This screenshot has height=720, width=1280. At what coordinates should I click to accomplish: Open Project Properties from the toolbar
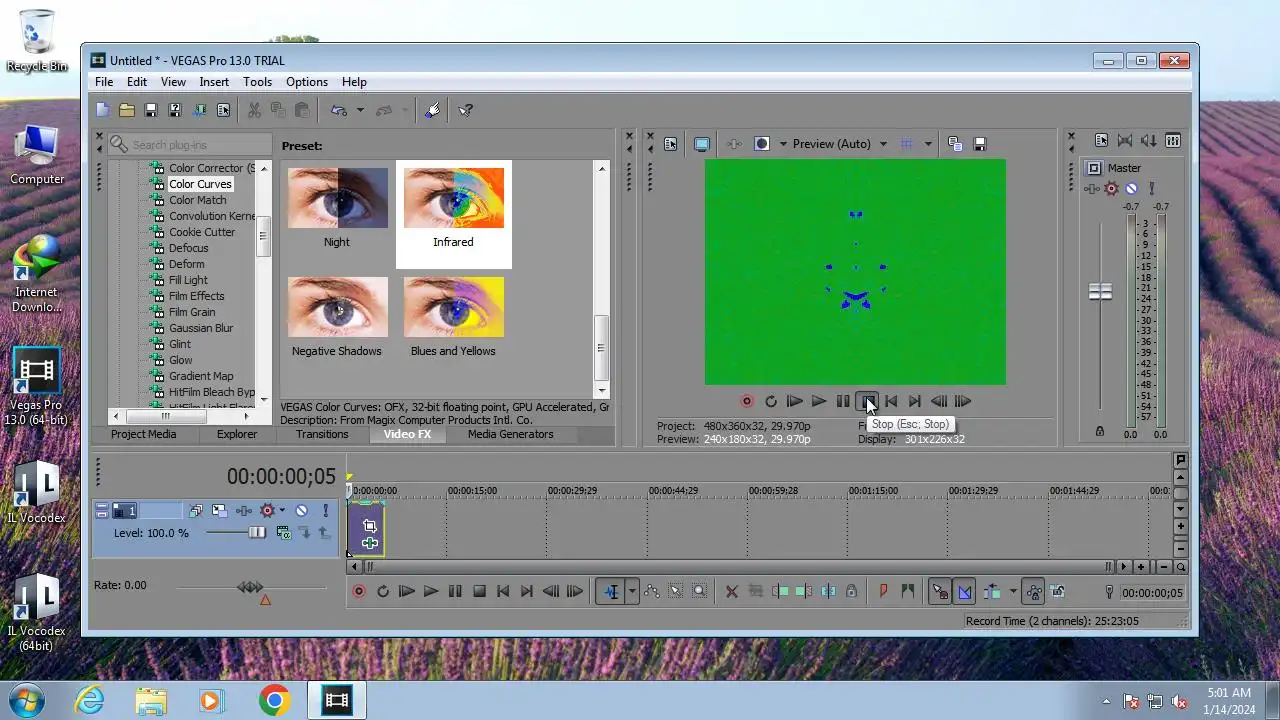click(x=223, y=110)
